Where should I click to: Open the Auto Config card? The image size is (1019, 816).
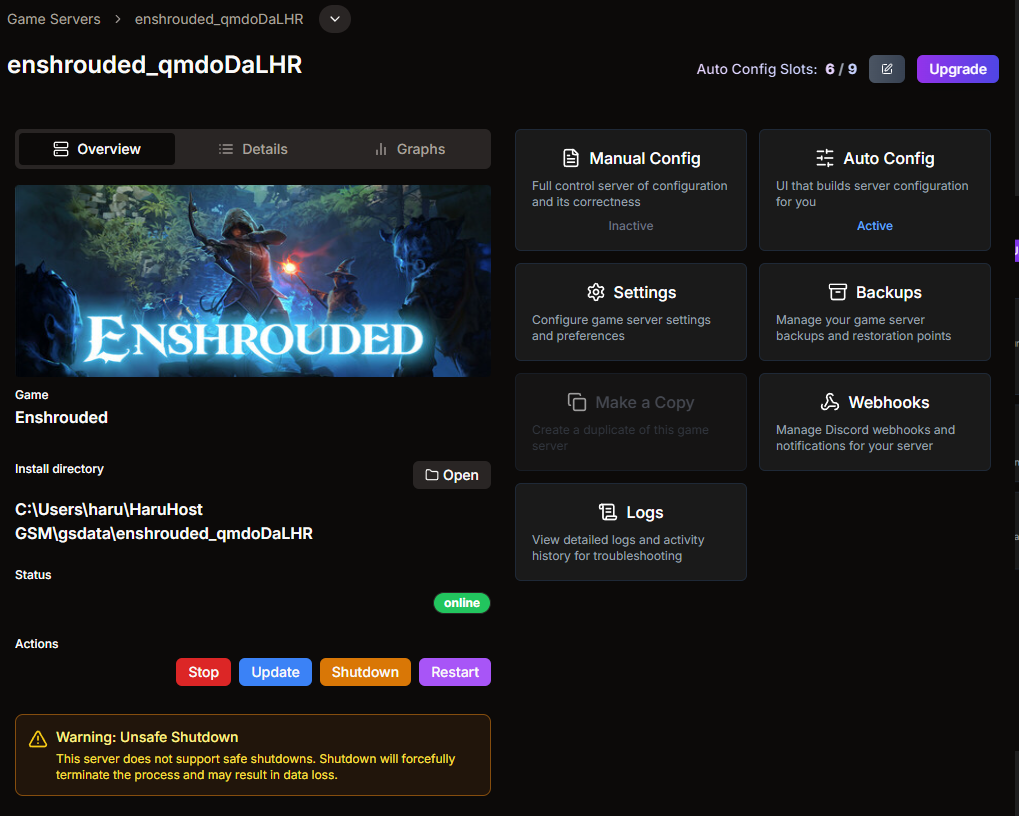[x=875, y=190]
